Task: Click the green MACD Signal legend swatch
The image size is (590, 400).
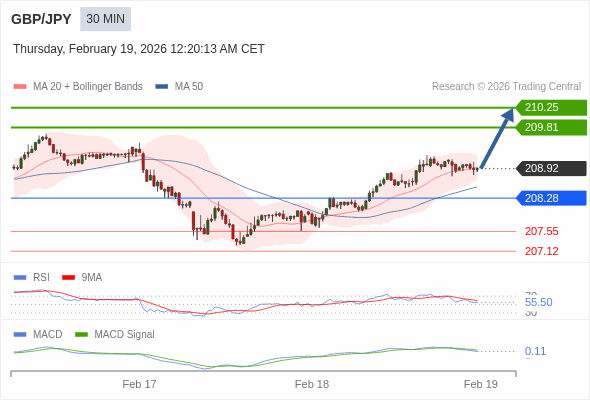Action: [81, 335]
